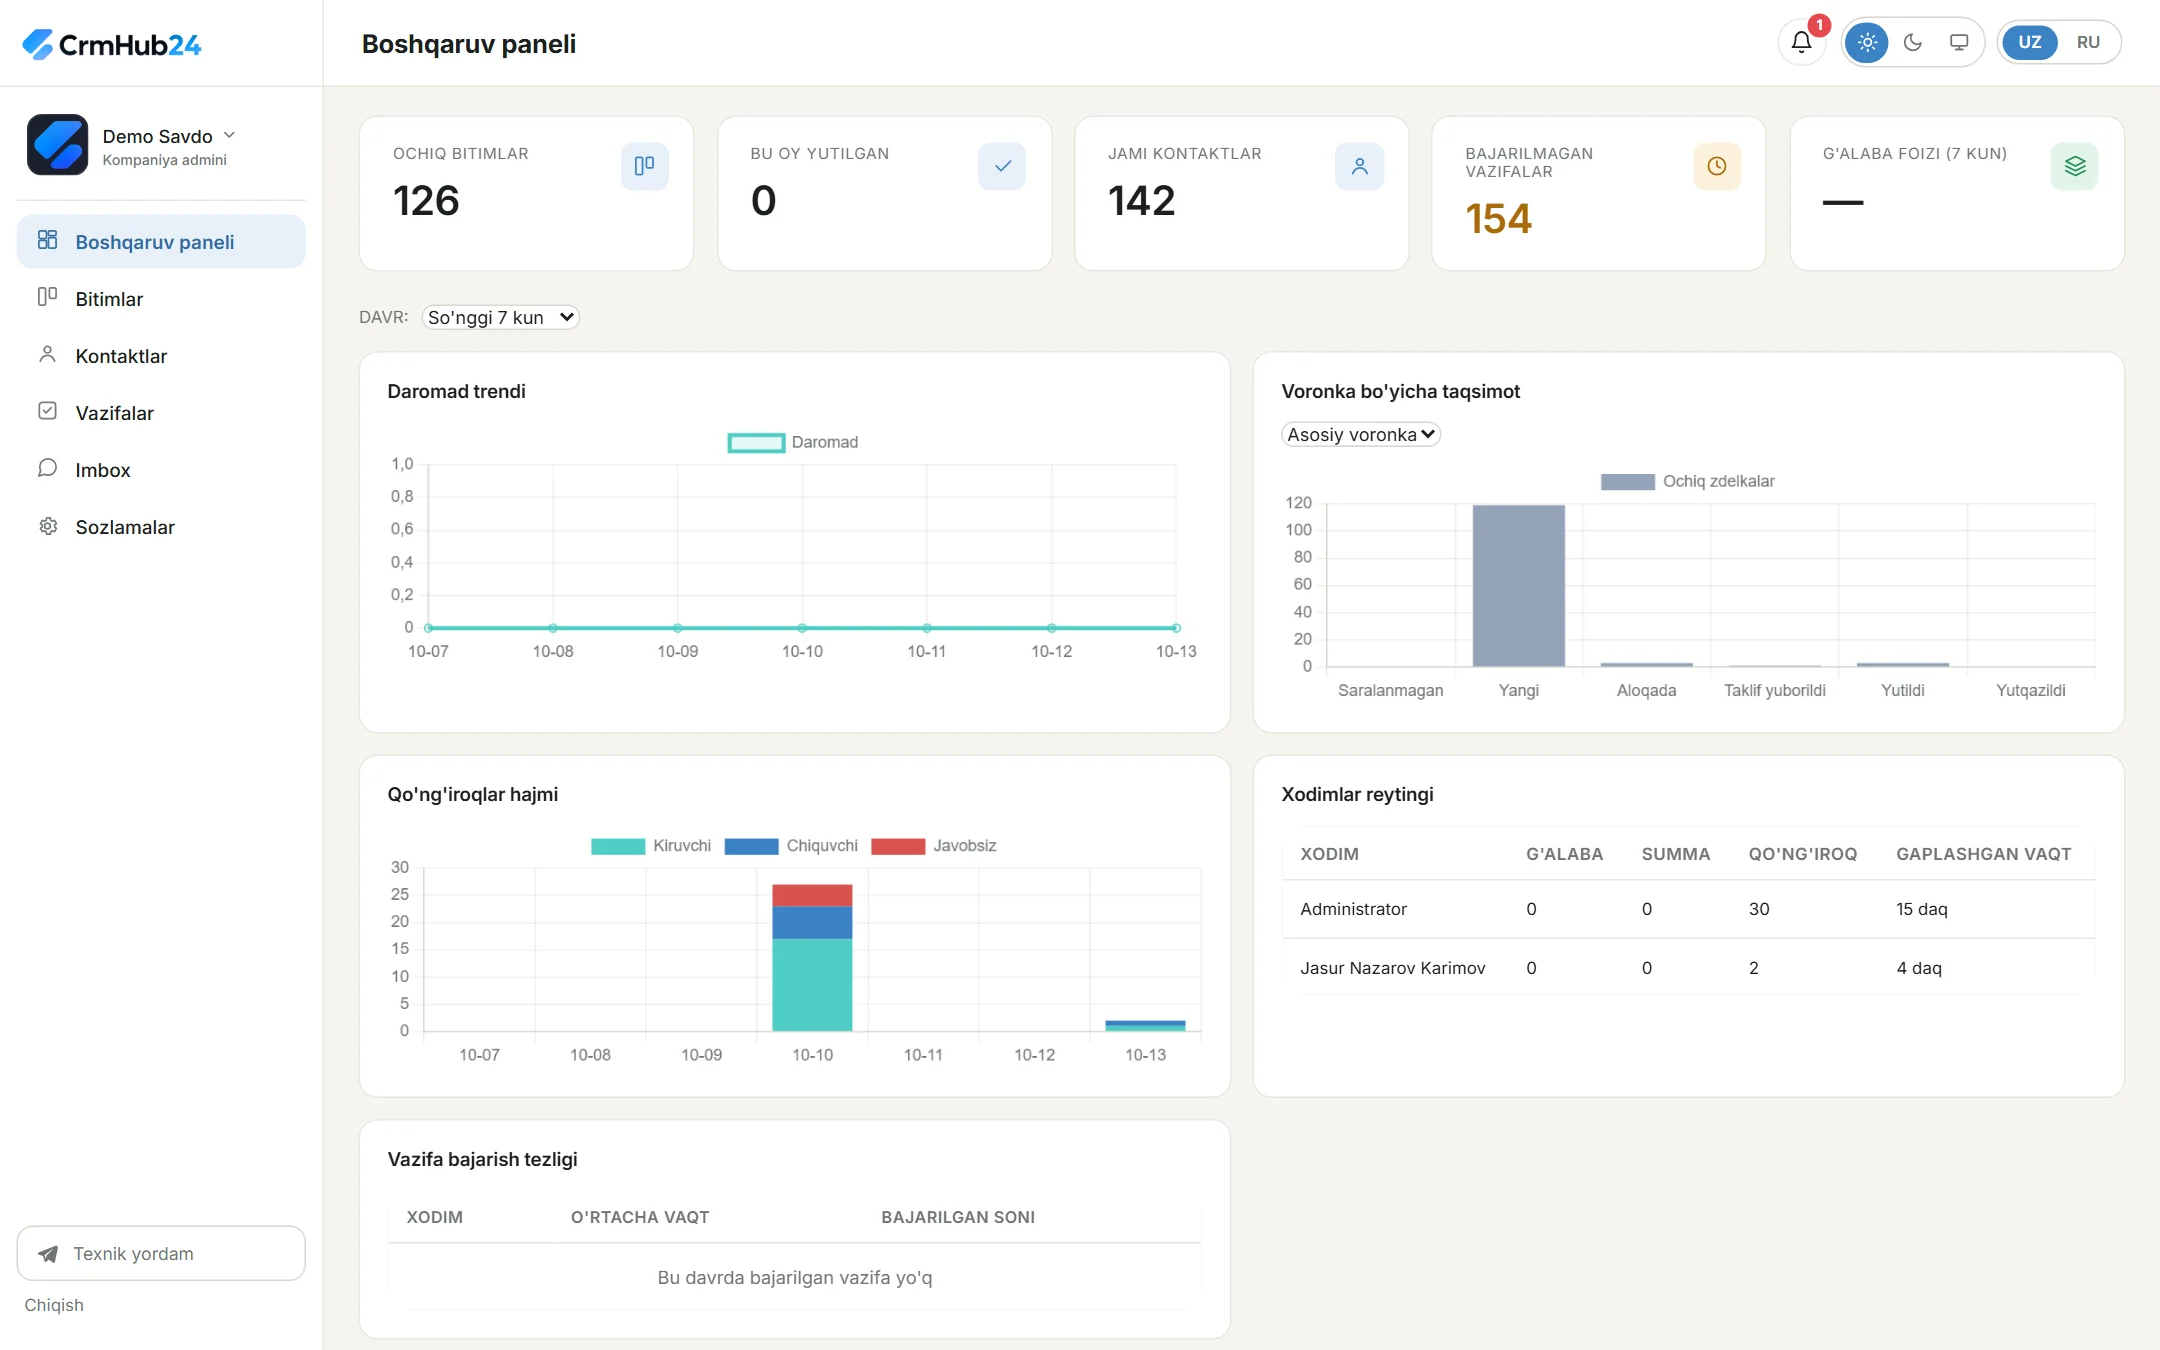Expand the Demo Savdo company chevron
2160x1350 pixels.
click(x=229, y=135)
